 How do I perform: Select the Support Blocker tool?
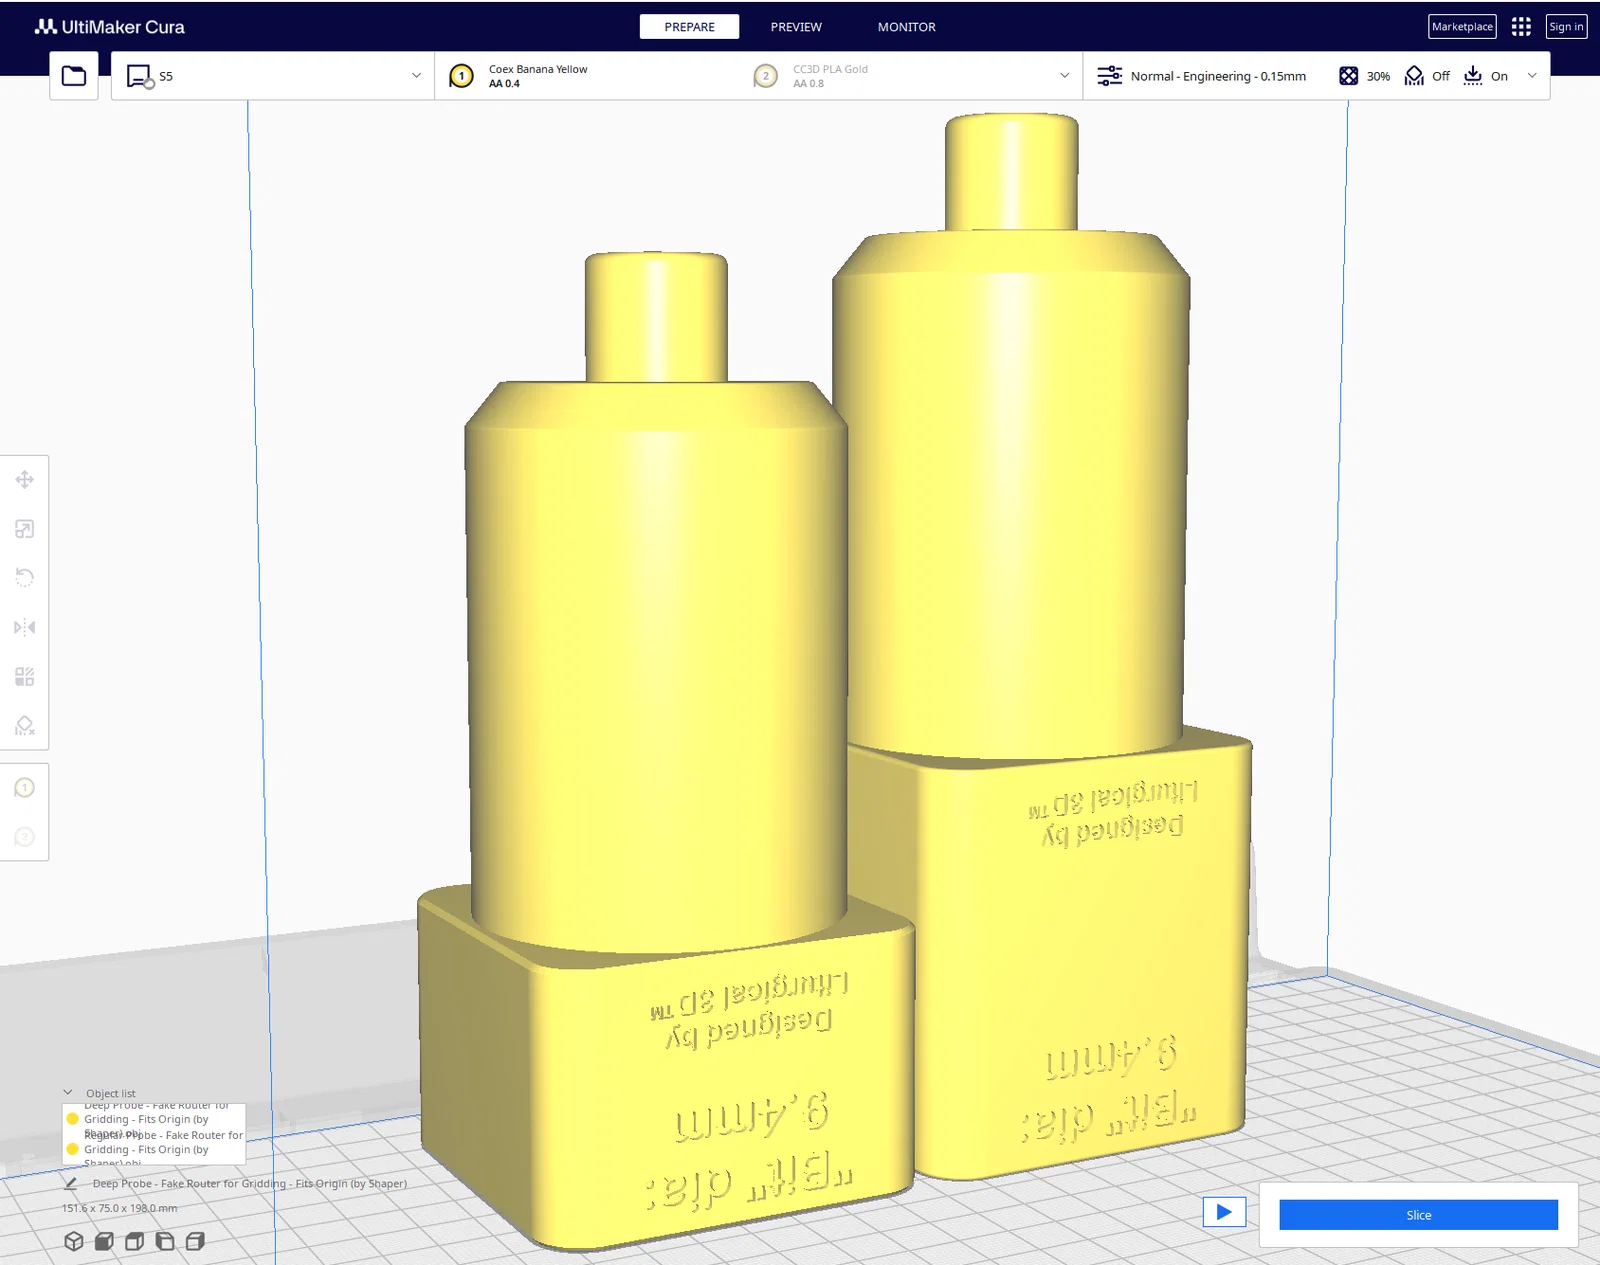point(25,726)
